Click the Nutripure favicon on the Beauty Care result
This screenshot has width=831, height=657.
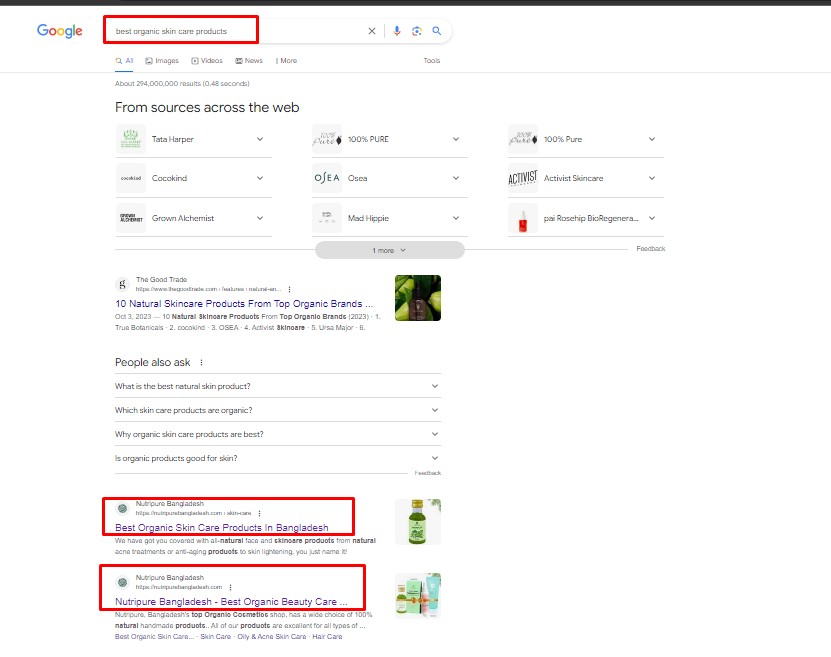122,582
